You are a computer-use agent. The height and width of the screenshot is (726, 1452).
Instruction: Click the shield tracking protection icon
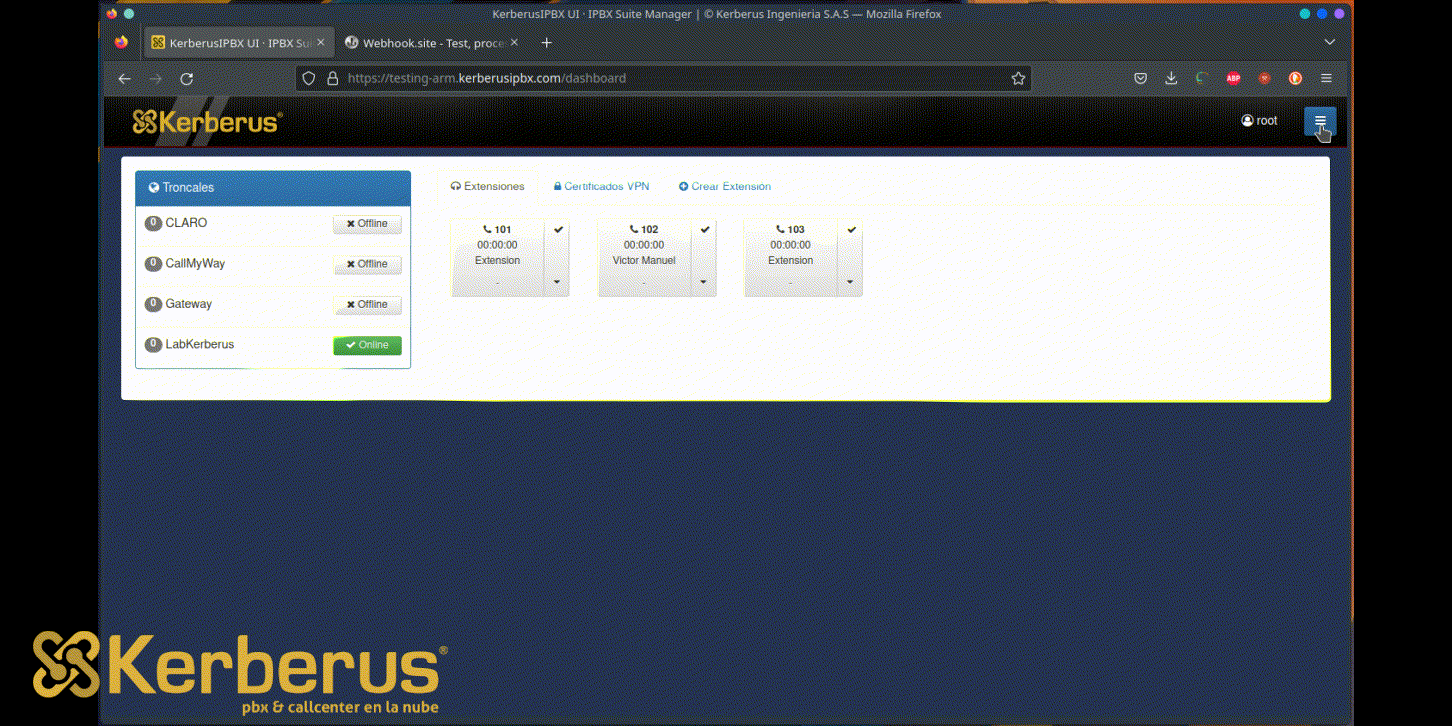pos(309,78)
